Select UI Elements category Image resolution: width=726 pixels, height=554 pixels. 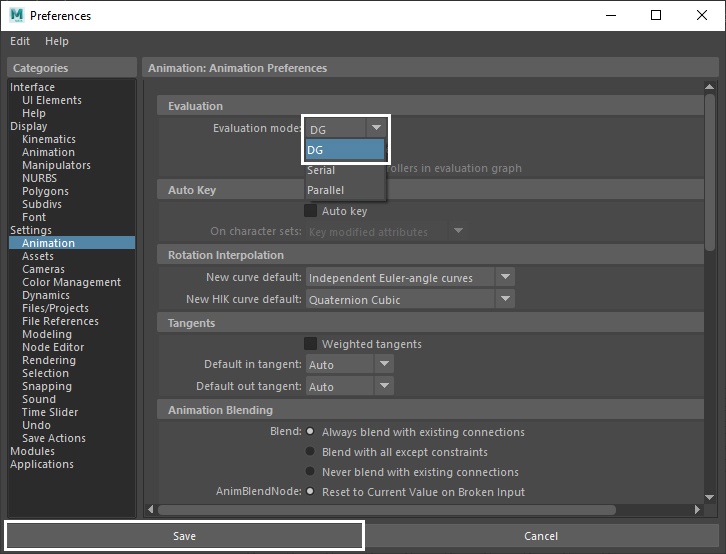click(52, 100)
